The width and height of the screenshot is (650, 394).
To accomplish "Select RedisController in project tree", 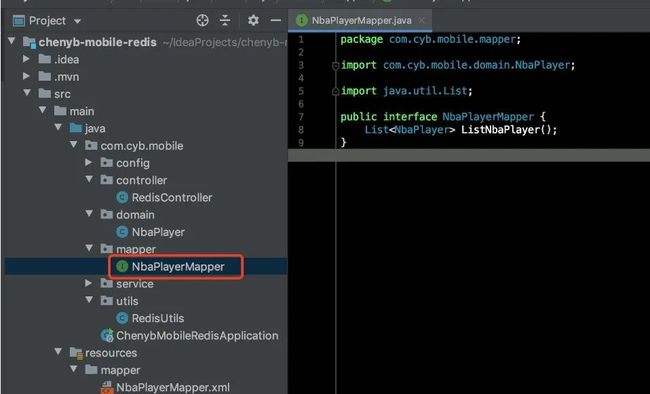I will [x=172, y=197].
